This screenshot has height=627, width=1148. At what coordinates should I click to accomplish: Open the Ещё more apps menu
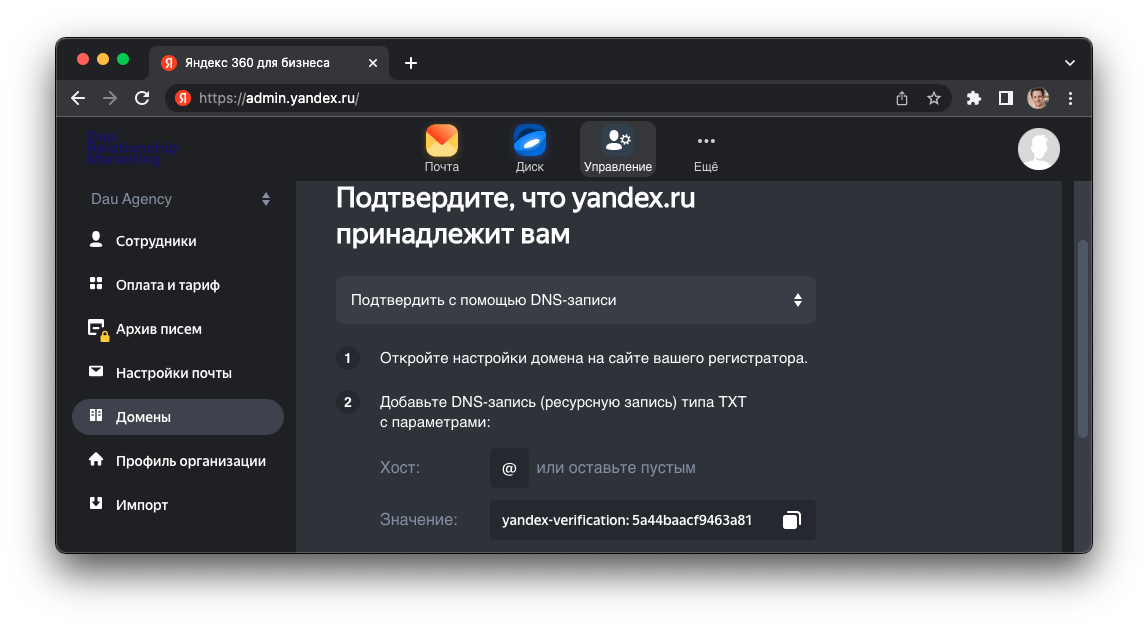click(x=706, y=149)
